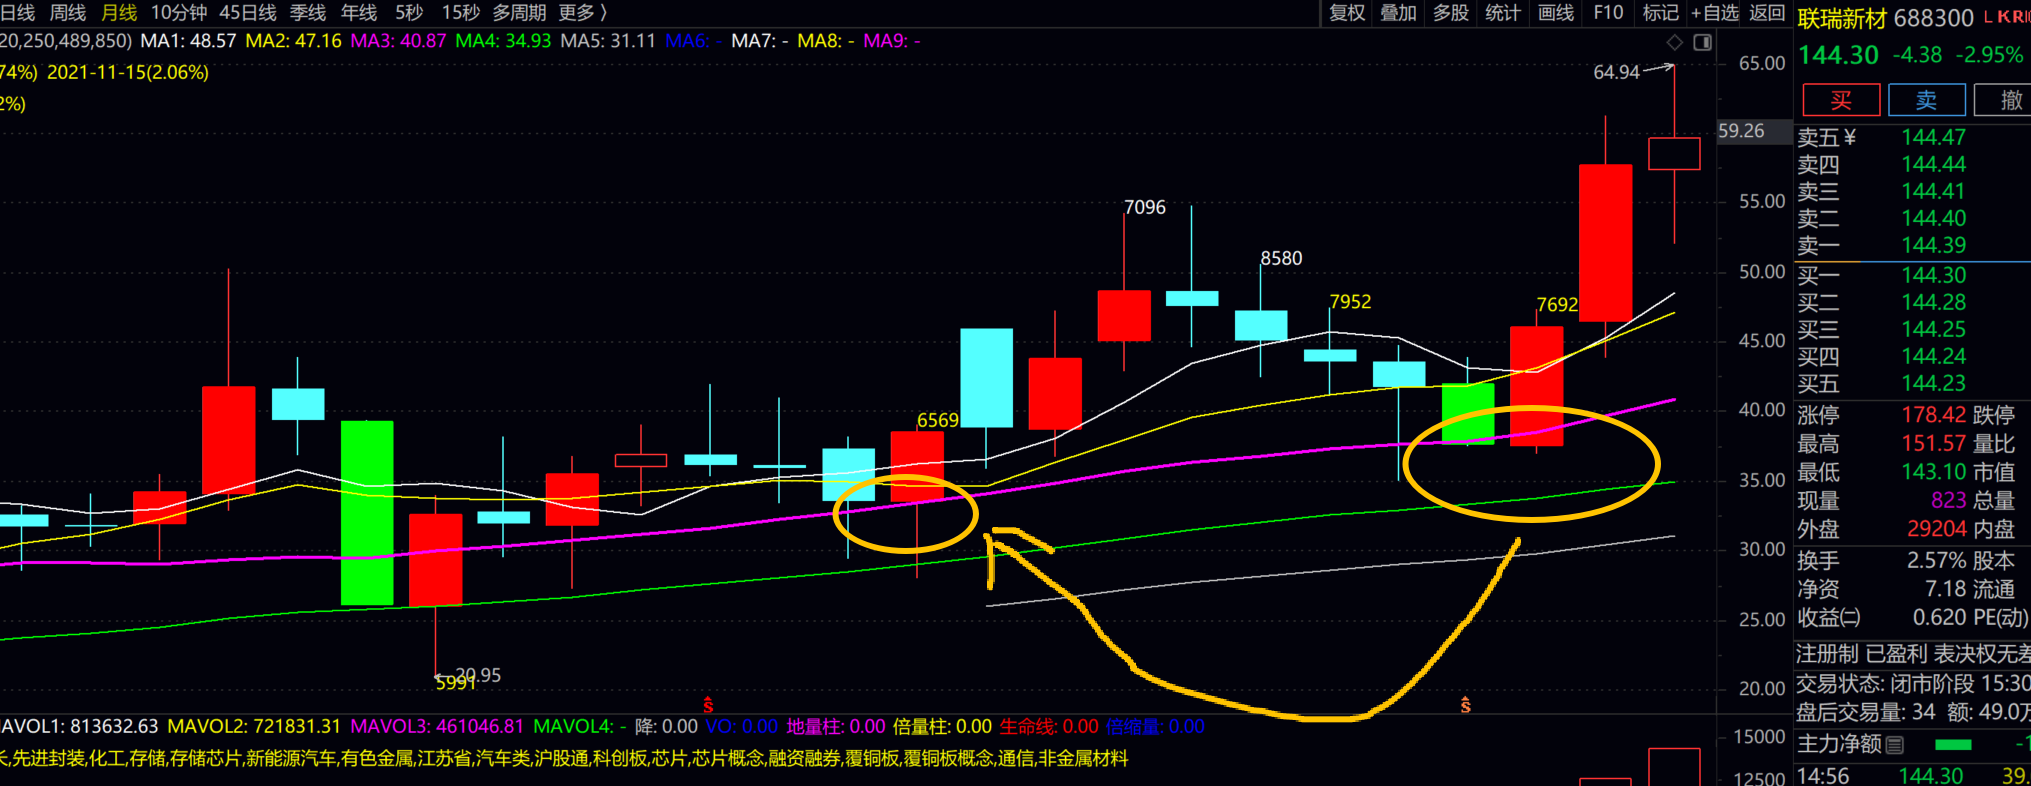Click the 生命线: 0.00 indicator label
This screenshot has height=786, width=2031.
1049,727
